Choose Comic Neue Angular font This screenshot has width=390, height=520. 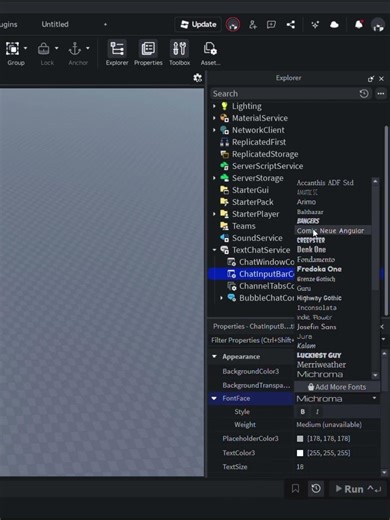tap(333, 231)
